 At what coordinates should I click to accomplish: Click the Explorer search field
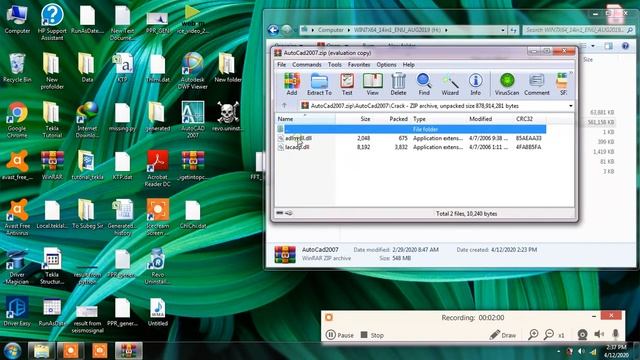[578, 30]
